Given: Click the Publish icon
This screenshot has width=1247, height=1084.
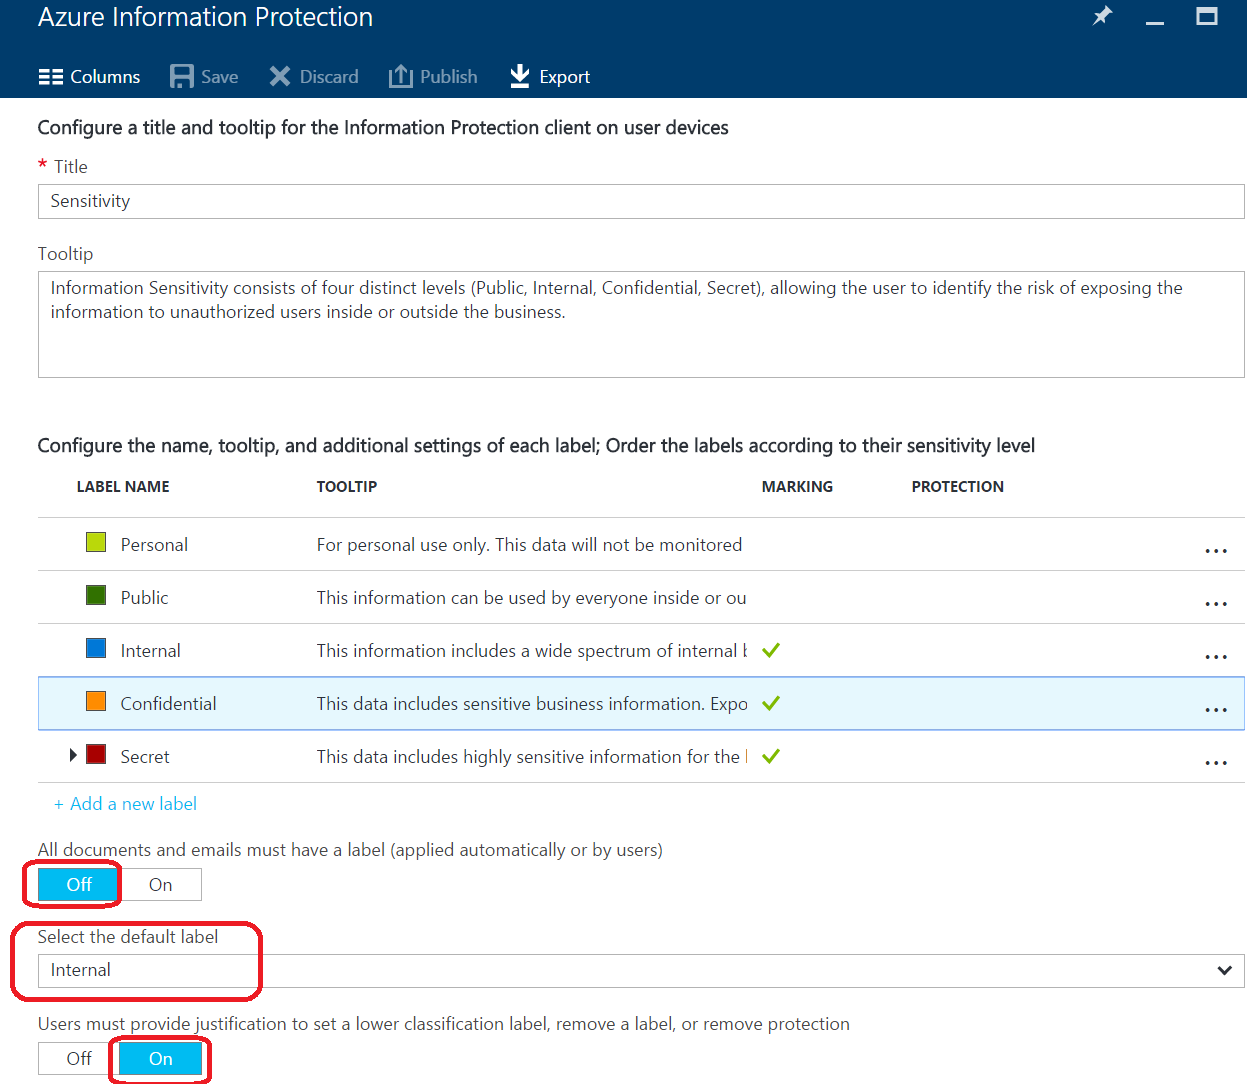Looking at the screenshot, I should pyautogui.click(x=399, y=76).
